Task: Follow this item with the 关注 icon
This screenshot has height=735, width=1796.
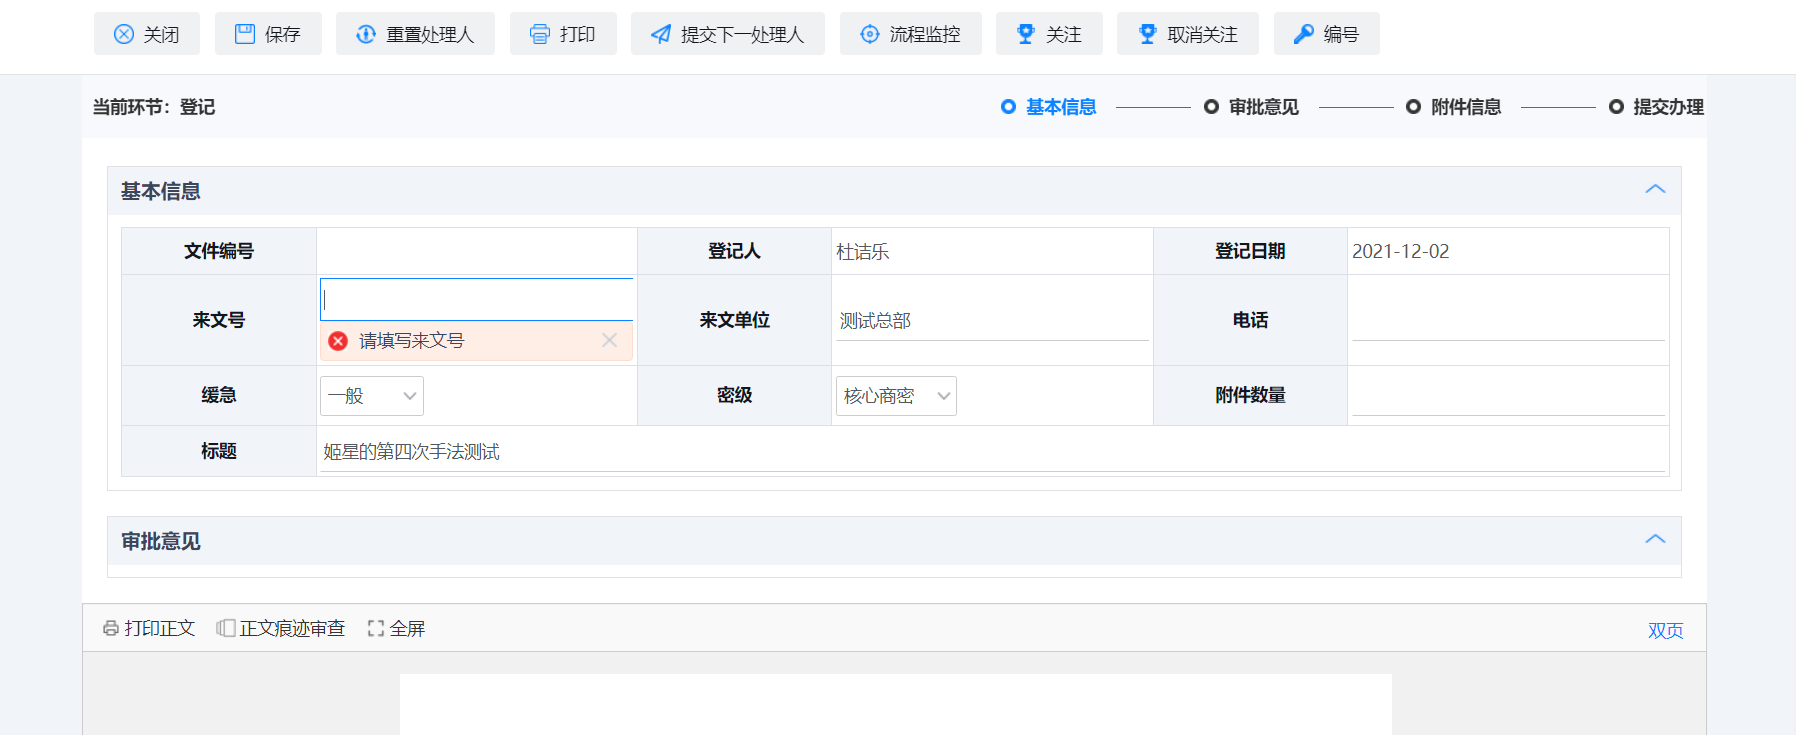Action: coord(1026,34)
